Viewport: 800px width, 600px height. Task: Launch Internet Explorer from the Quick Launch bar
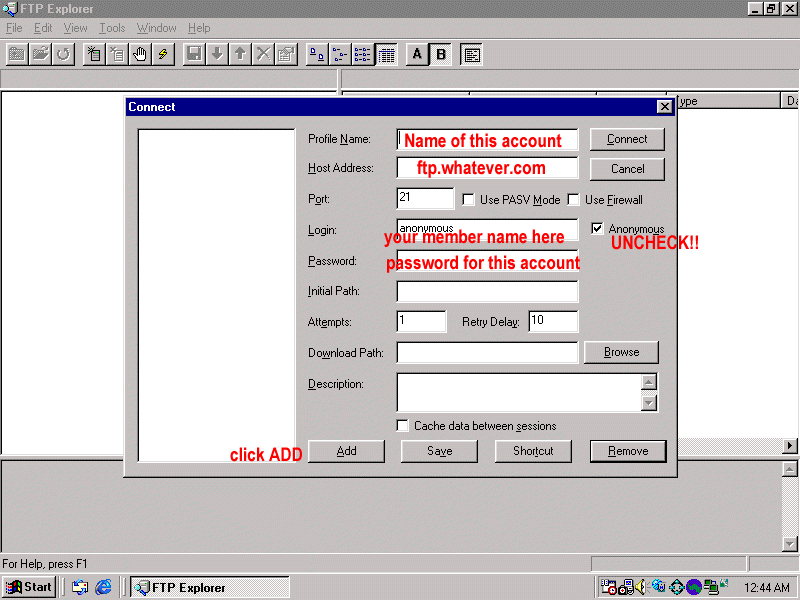tap(103, 587)
